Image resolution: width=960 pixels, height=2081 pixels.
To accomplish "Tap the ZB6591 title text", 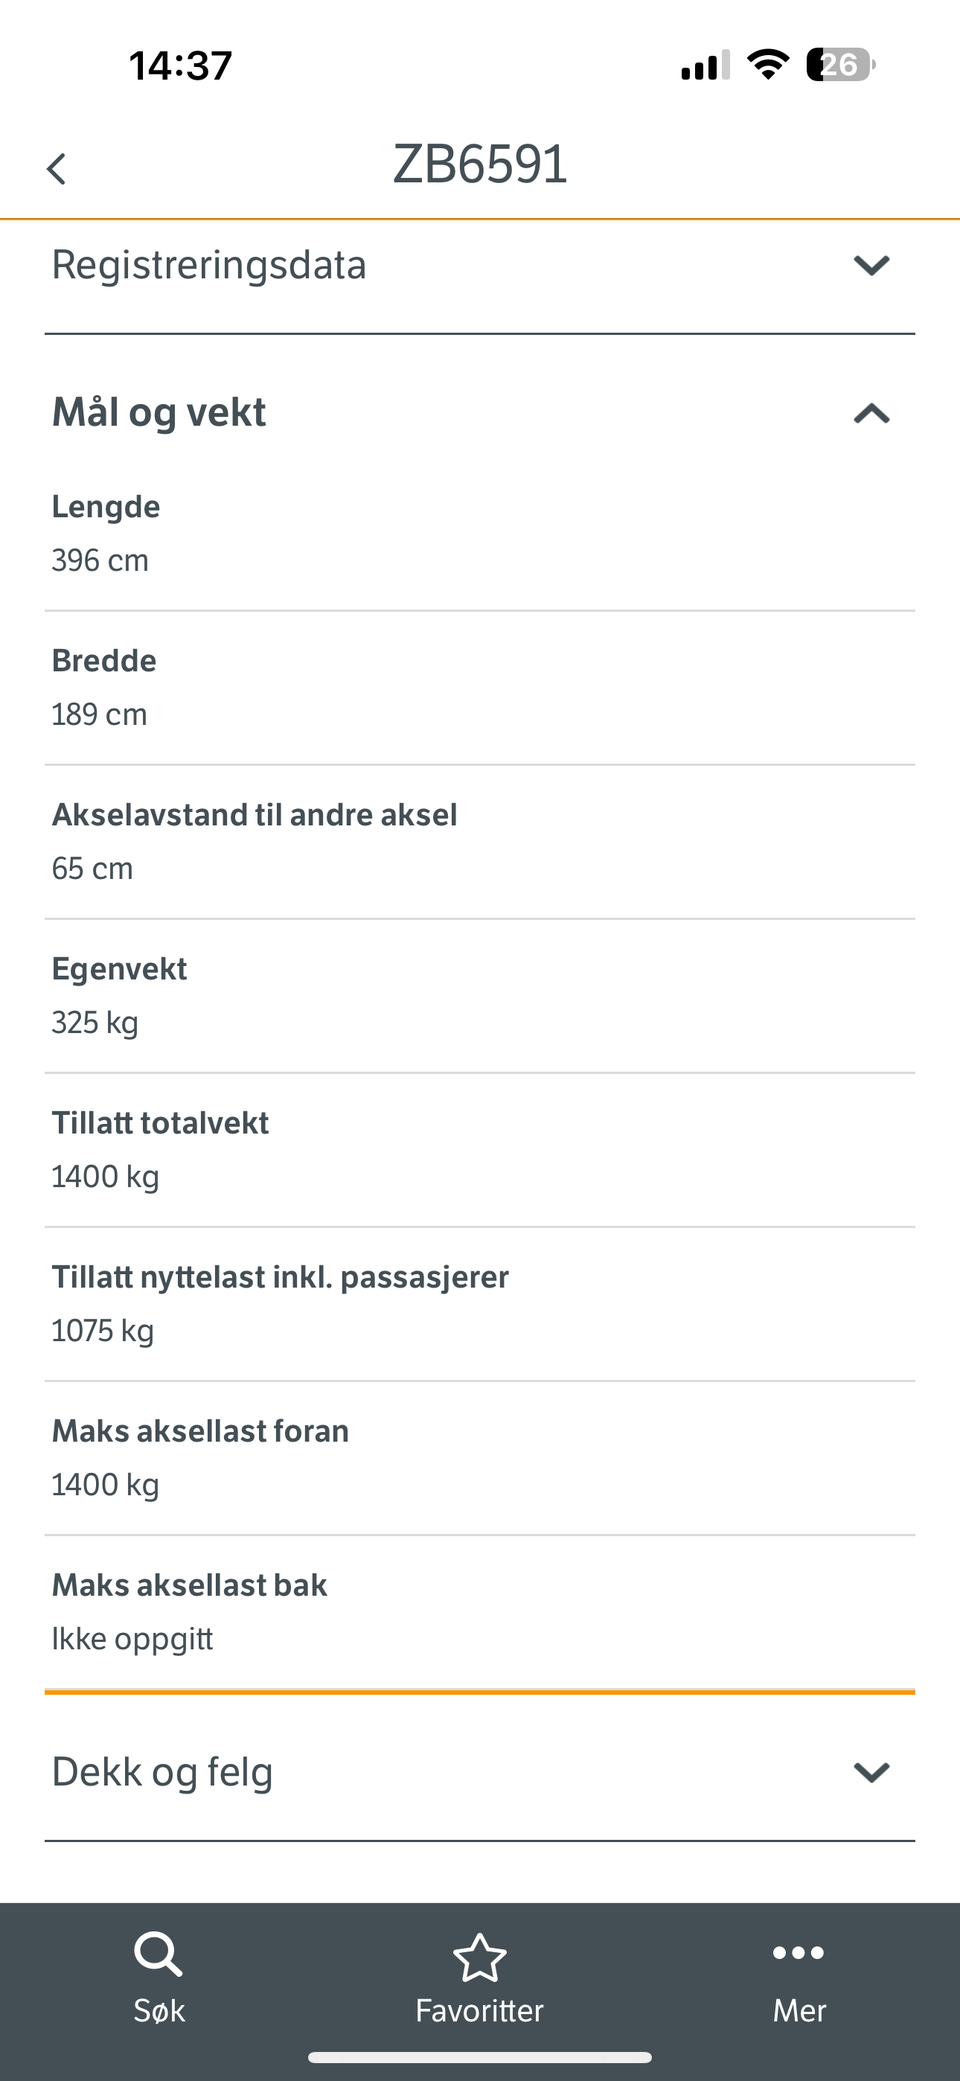I will click(480, 165).
